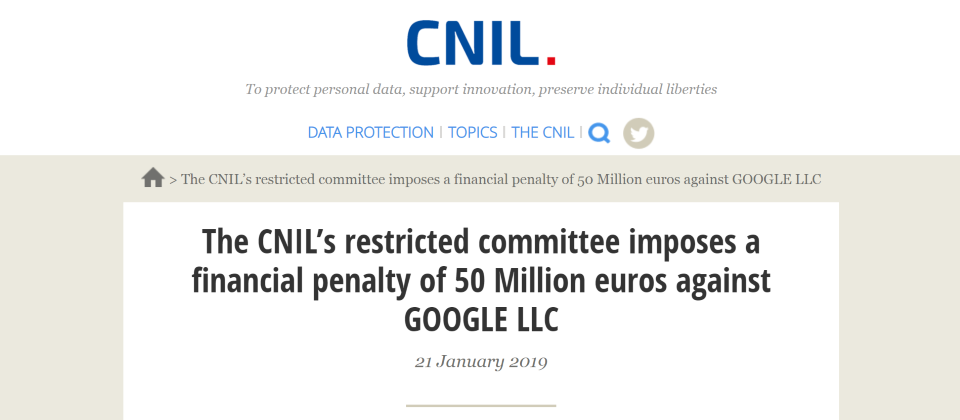
Task: Click the separator between TOPICS and THE CNIL
Action: click(x=504, y=133)
